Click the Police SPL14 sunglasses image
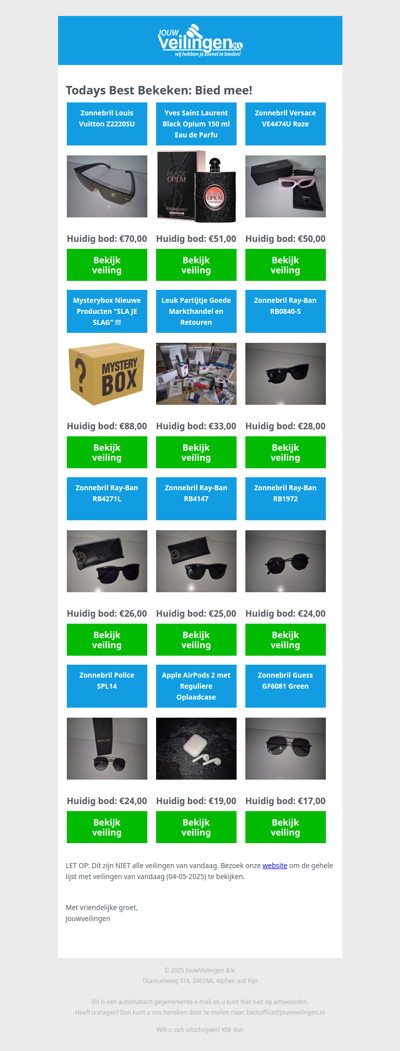 [107, 749]
